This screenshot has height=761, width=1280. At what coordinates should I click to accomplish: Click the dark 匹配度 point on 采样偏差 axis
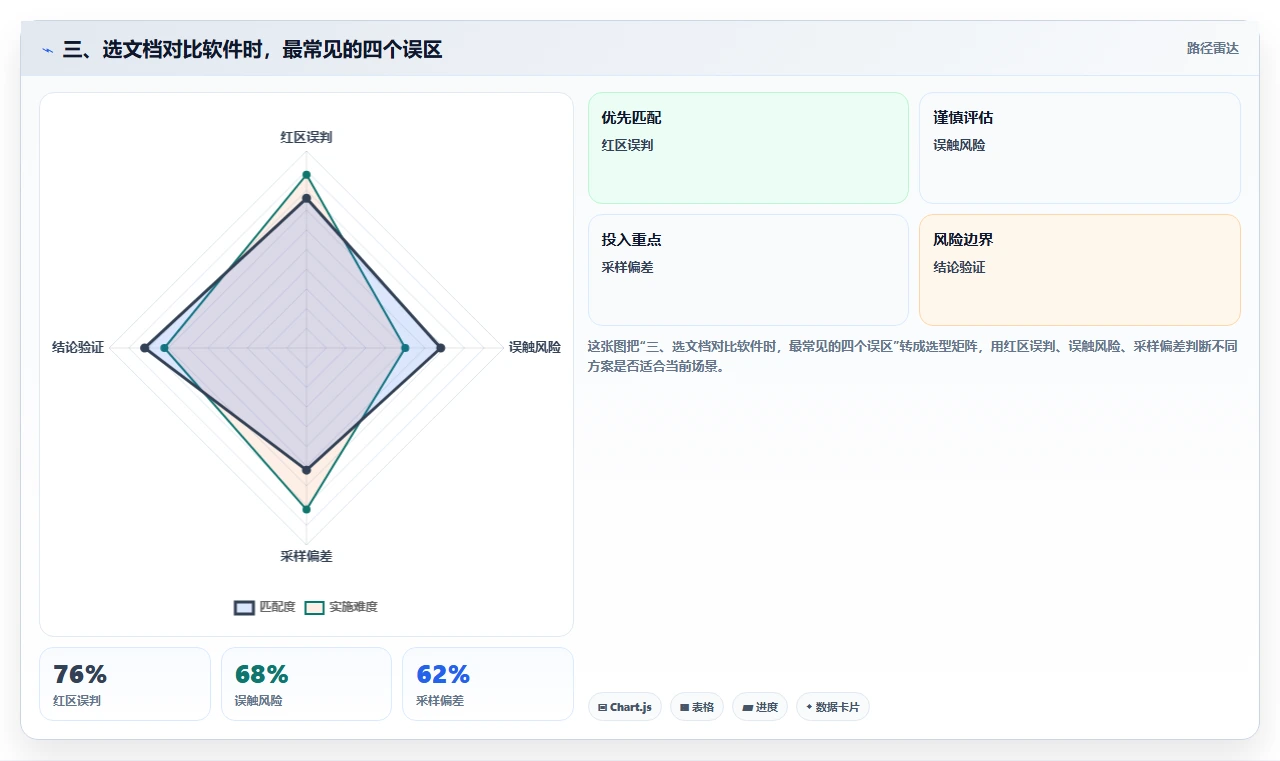[x=306, y=469]
